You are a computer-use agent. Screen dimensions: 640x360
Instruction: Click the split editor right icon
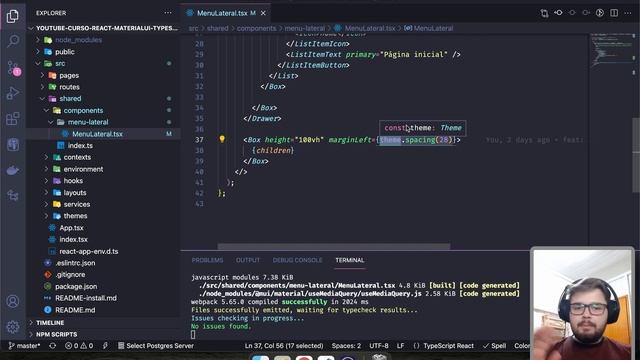614,13
